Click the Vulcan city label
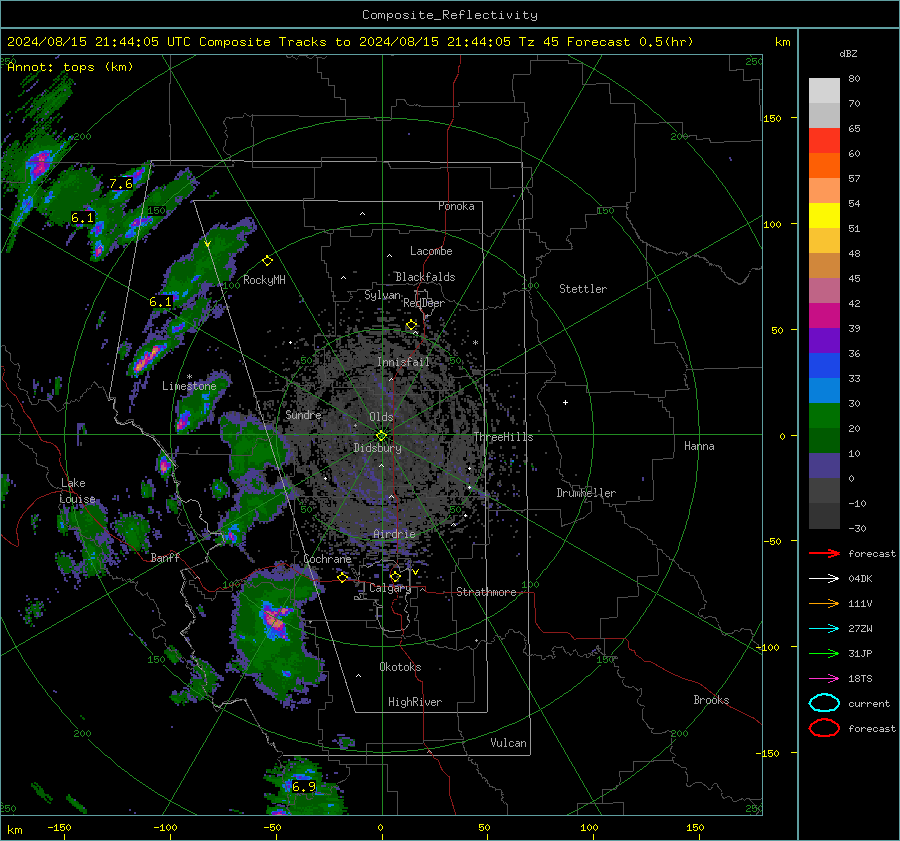 click(508, 743)
